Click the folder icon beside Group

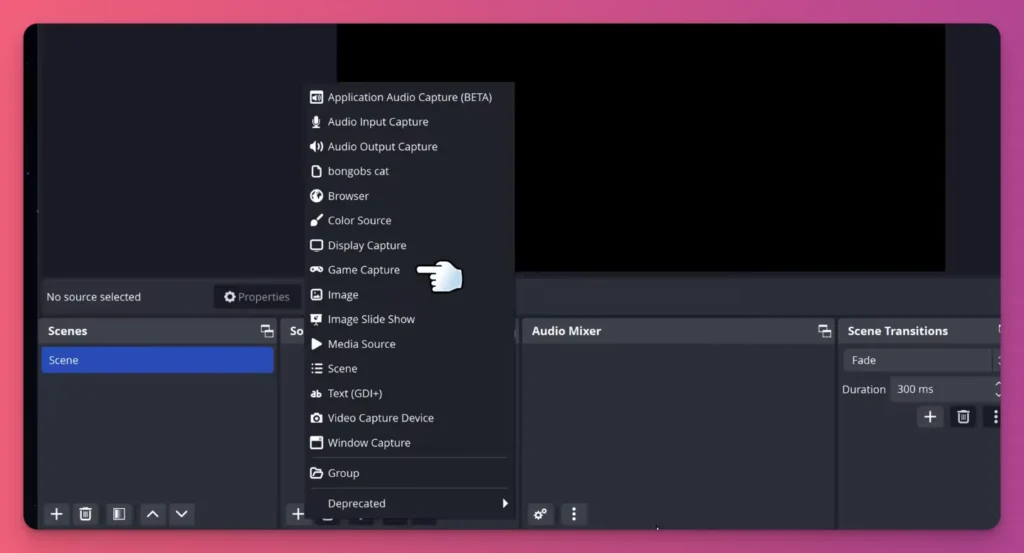[316, 473]
